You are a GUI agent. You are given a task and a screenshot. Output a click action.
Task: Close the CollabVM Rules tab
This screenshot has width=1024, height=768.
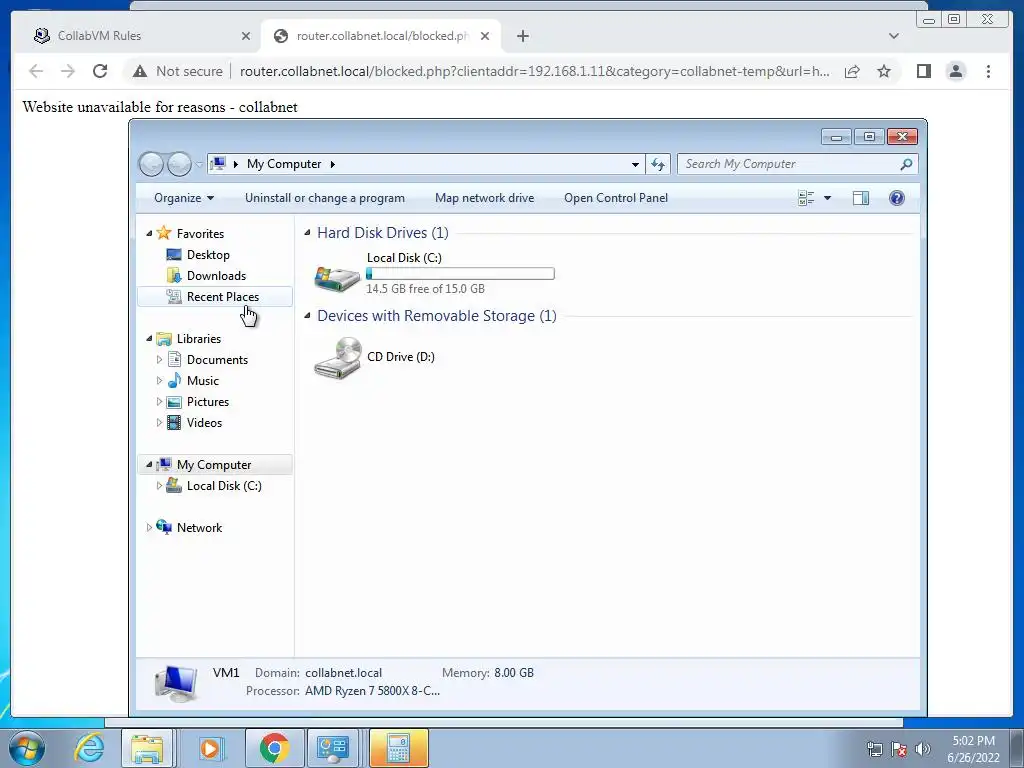[246, 36]
